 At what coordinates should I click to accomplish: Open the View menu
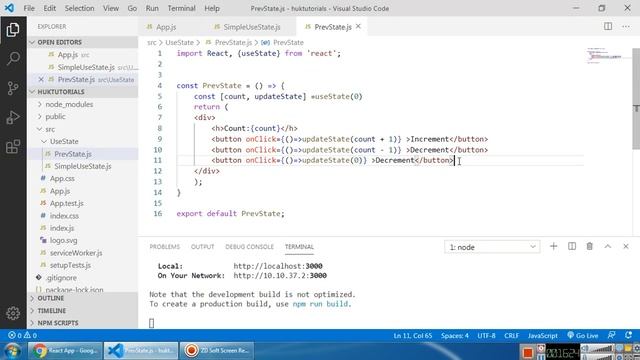(111, 8)
